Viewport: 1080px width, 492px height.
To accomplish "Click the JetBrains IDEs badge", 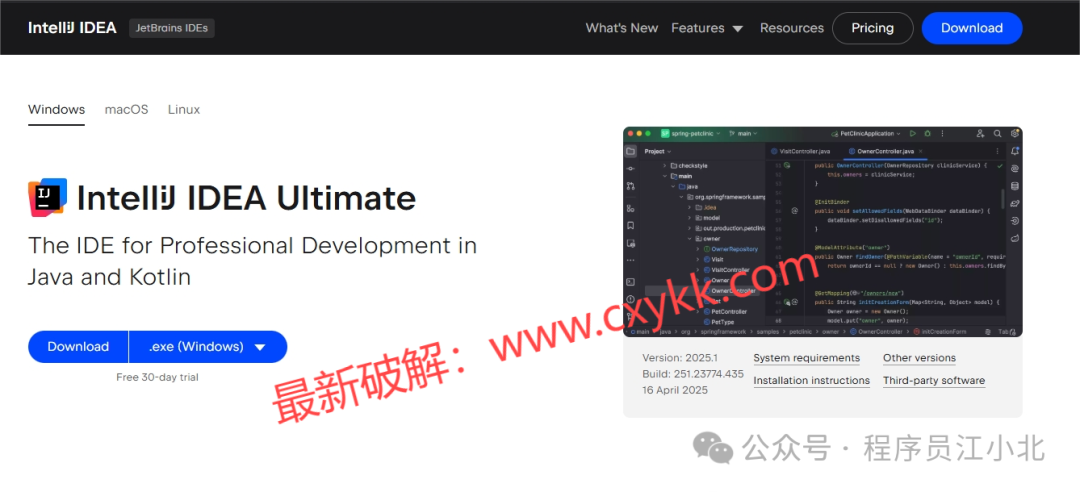I will click(172, 28).
